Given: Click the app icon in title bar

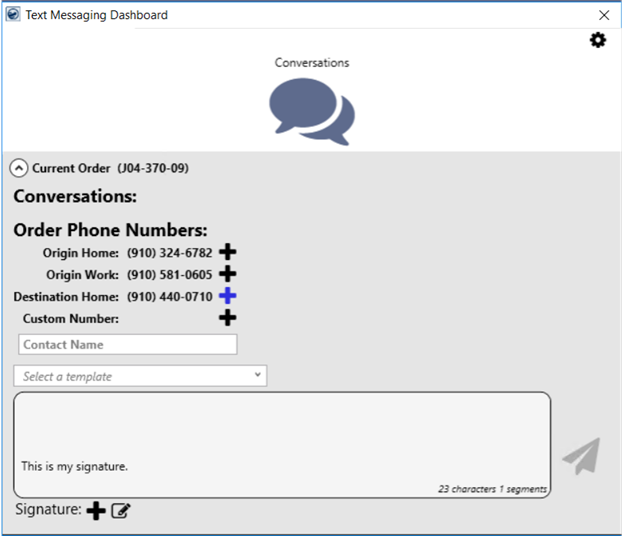Looking at the screenshot, I should click(x=12, y=15).
